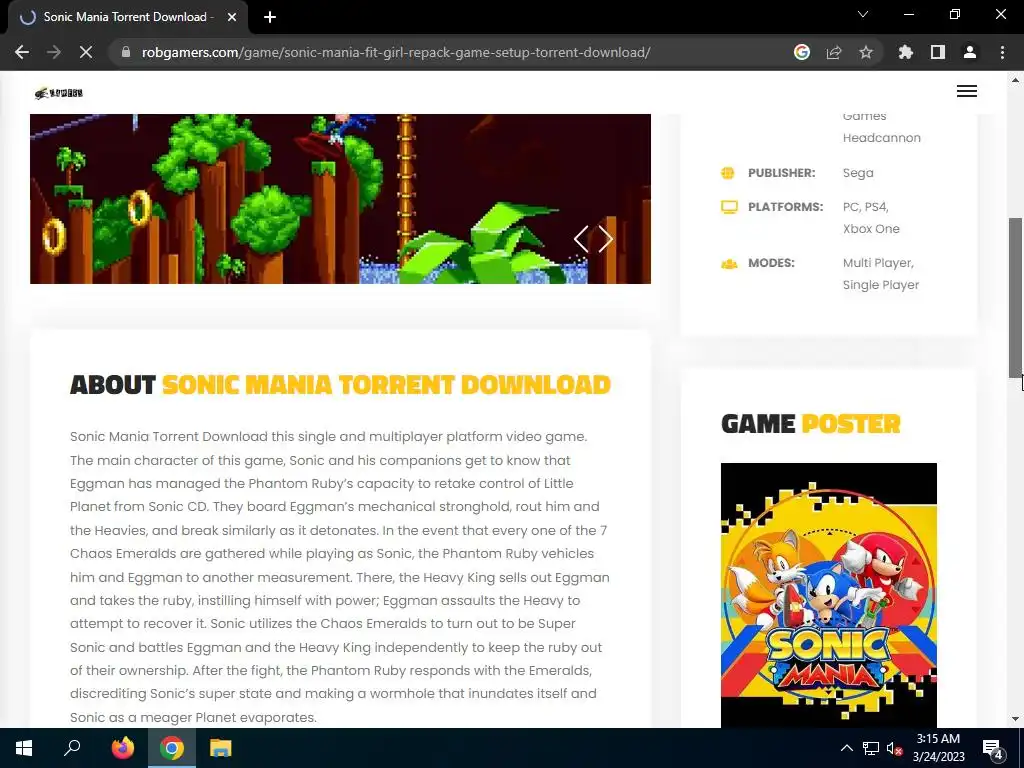The image size is (1024, 768).
Task: View site security lock info
Action: 126,52
